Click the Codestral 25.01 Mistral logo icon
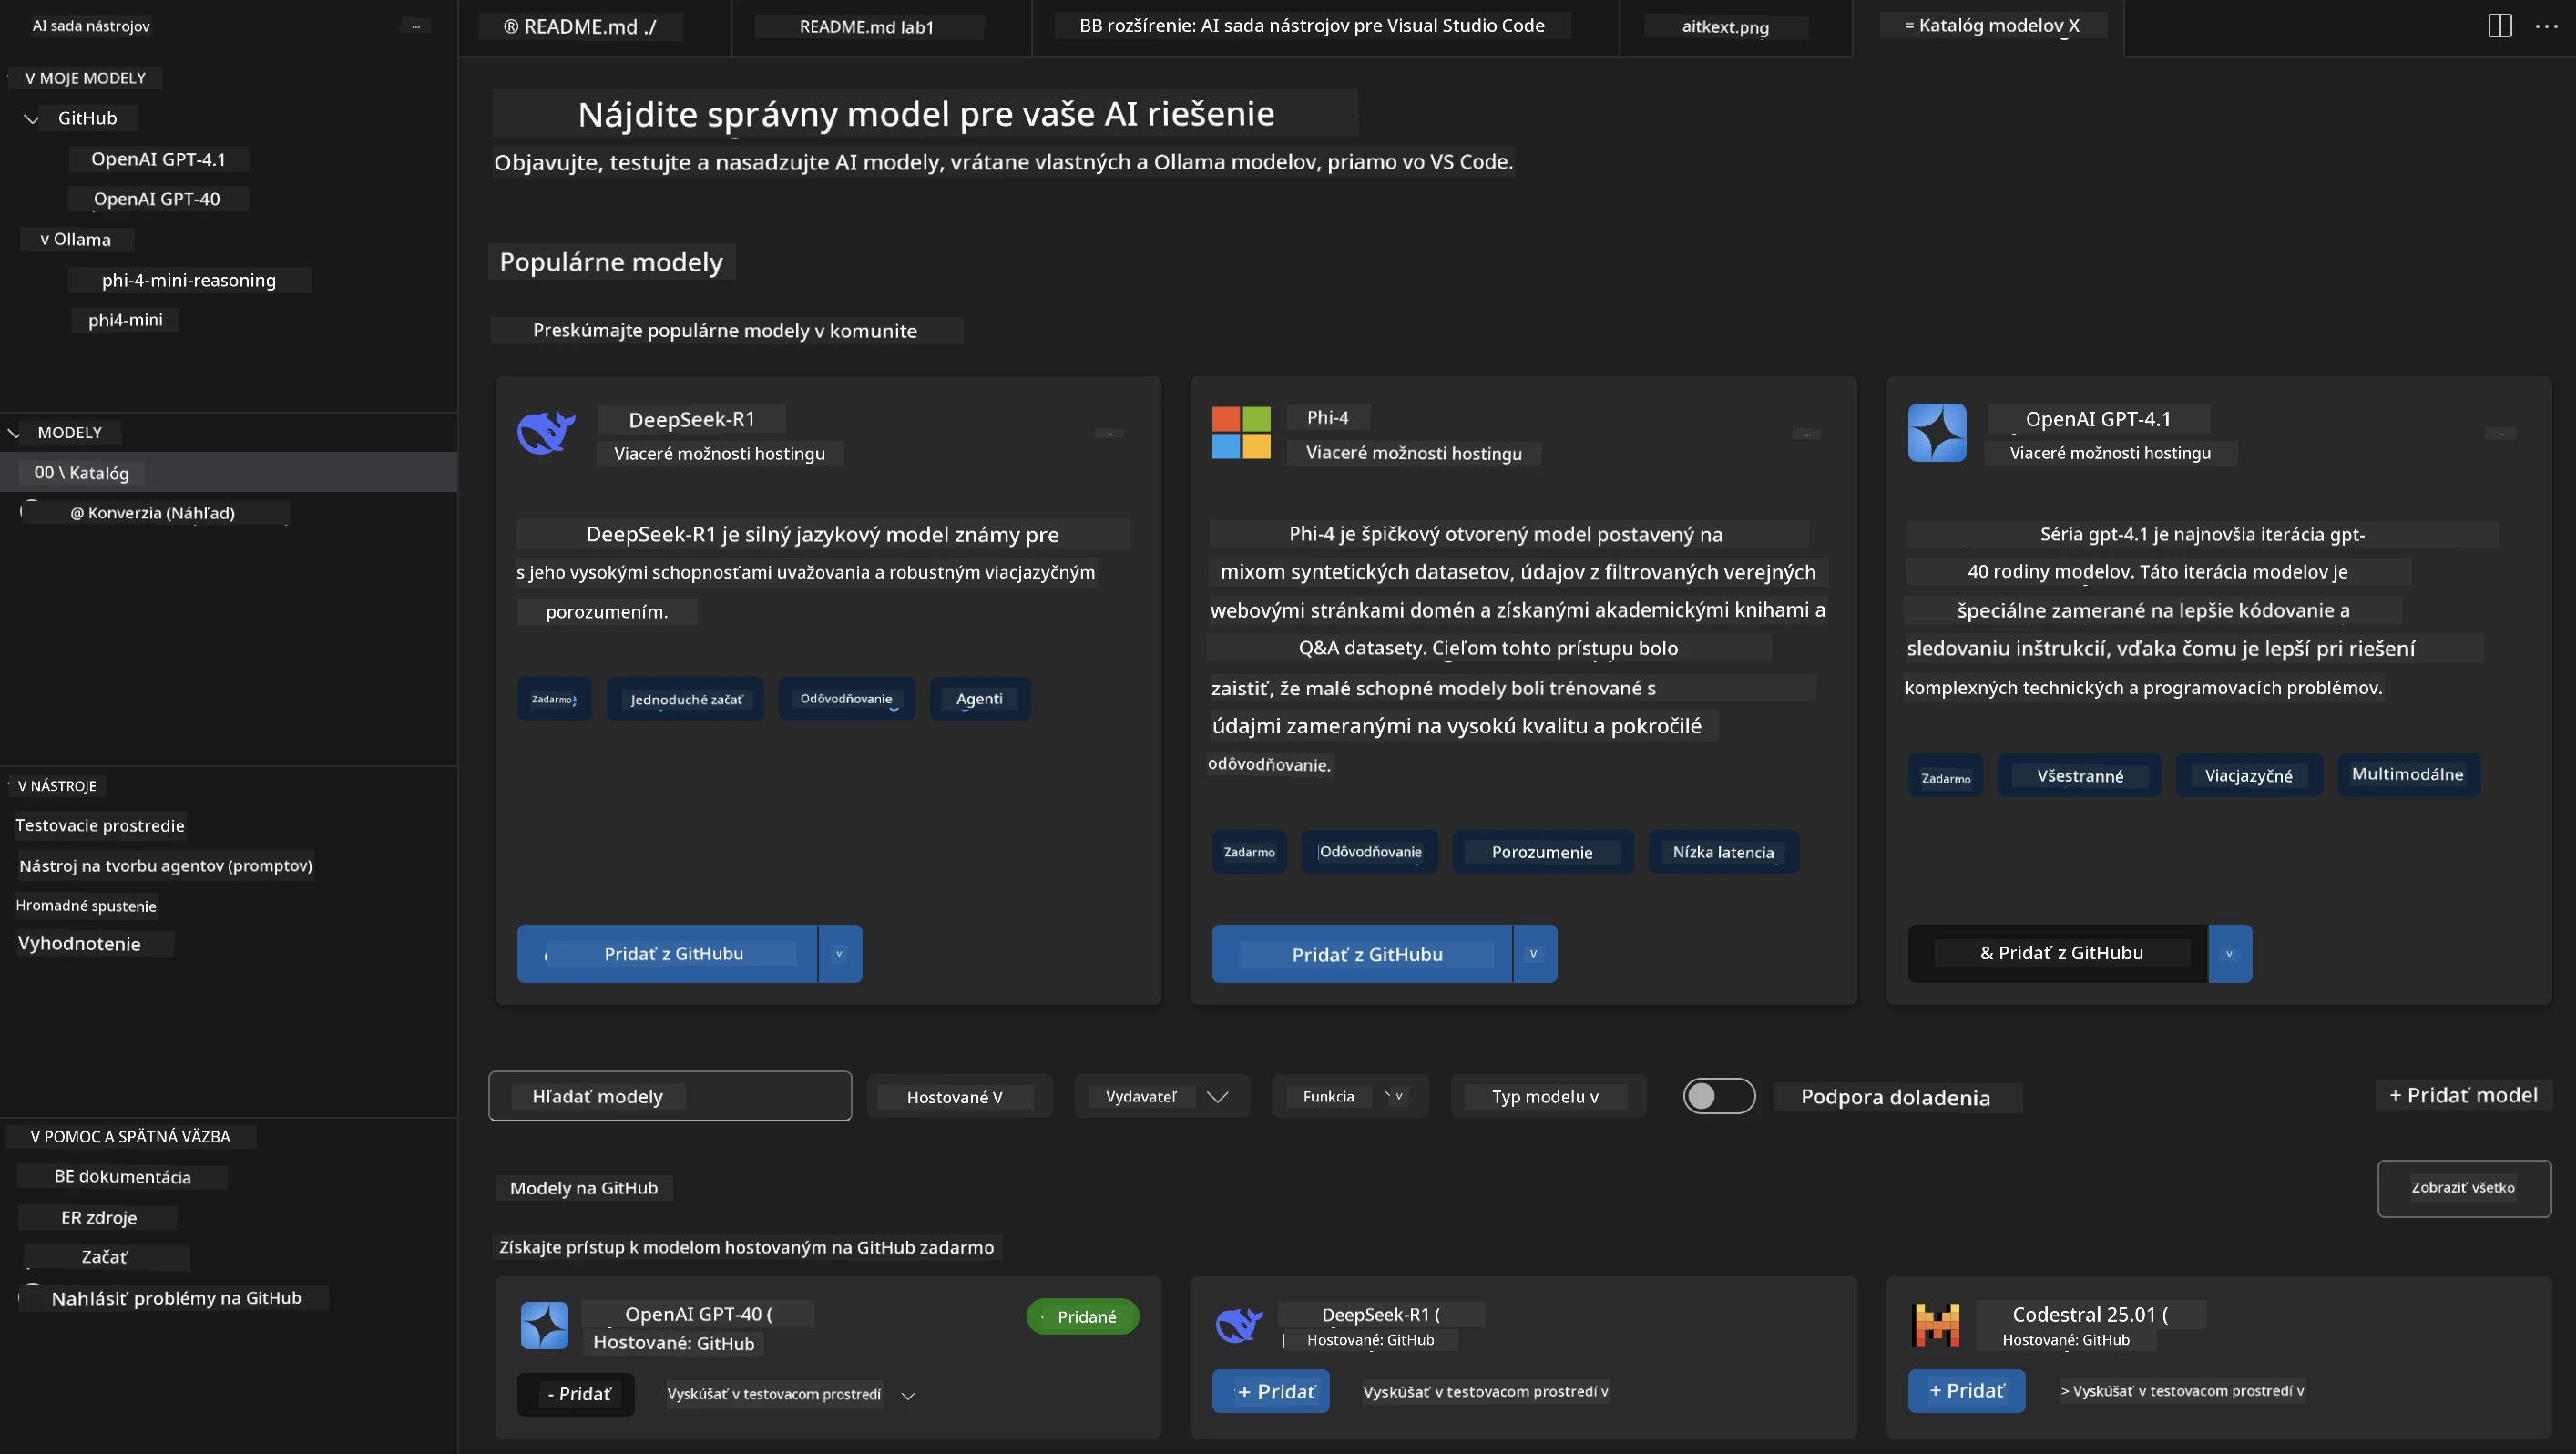2576x1454 pixels. point(1936,1326)
